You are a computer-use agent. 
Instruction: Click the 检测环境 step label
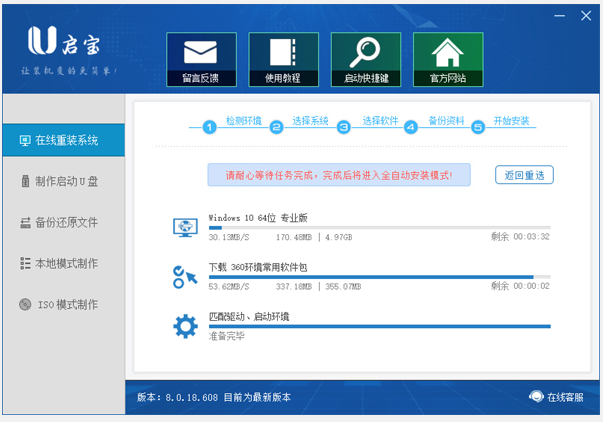coord(244,121)
